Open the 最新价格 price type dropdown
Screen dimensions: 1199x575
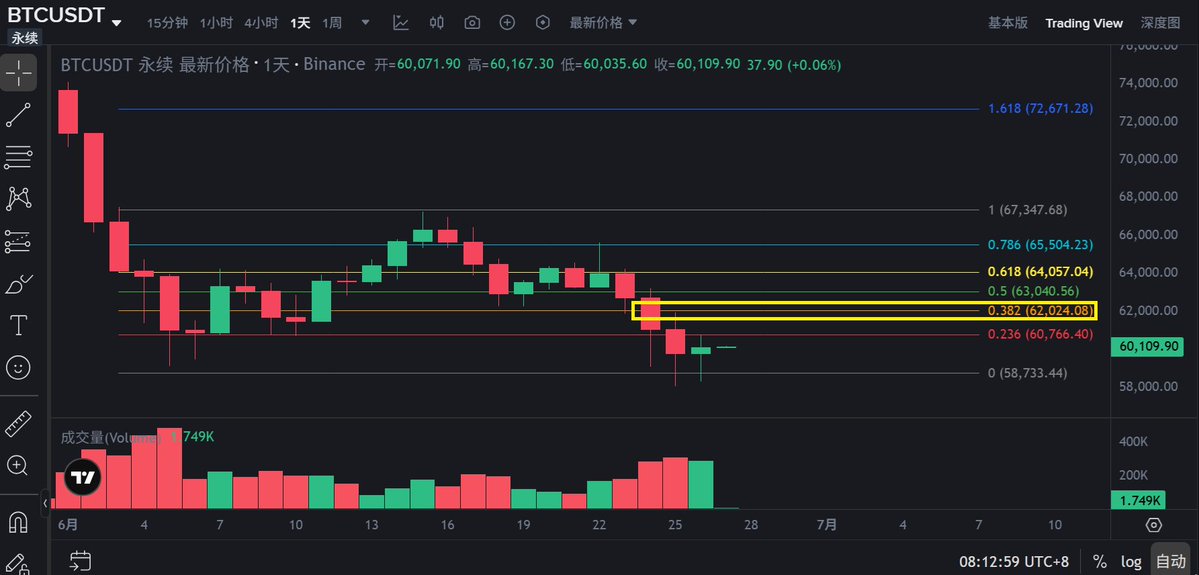tap(603, 23)
